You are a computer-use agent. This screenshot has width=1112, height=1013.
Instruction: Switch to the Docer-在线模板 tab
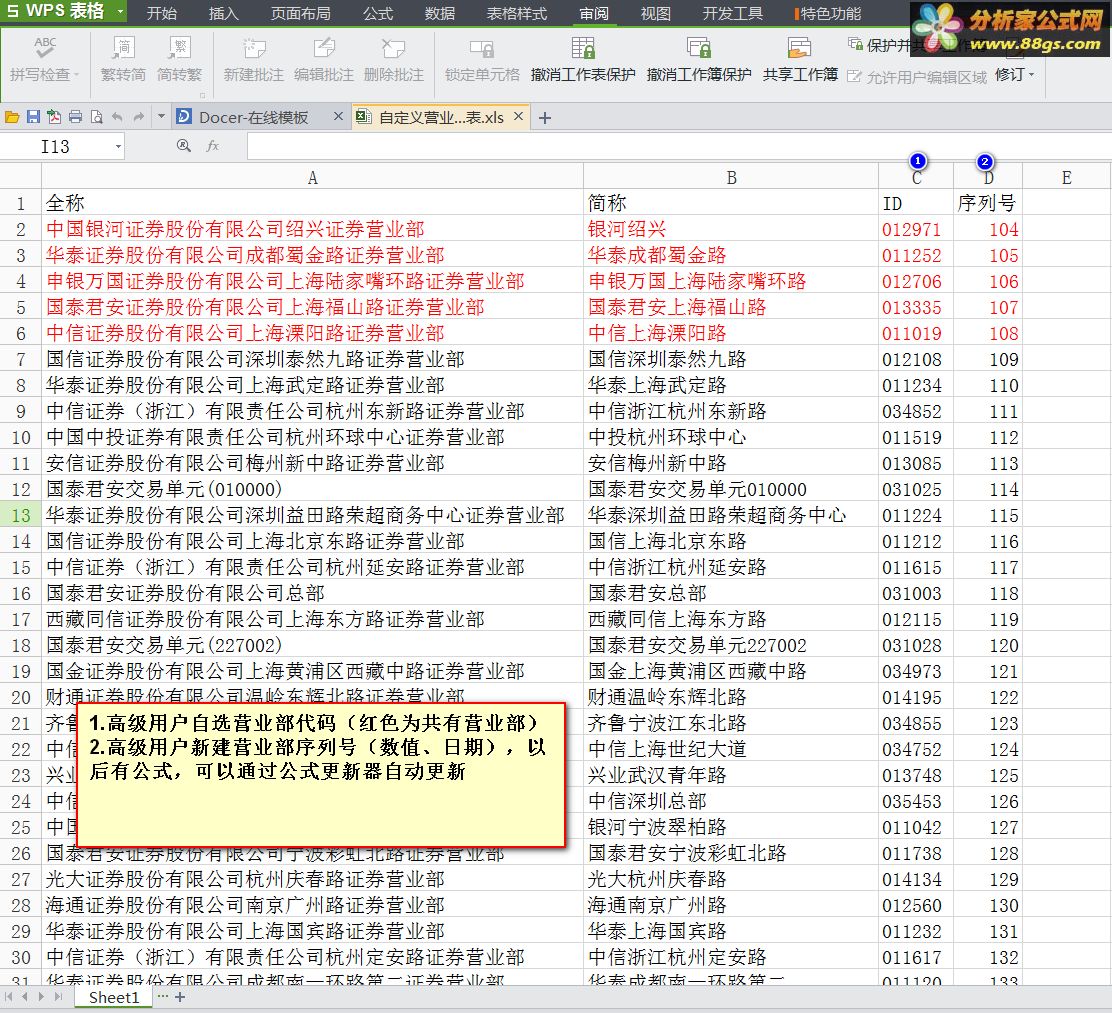[x=254, y=117]
